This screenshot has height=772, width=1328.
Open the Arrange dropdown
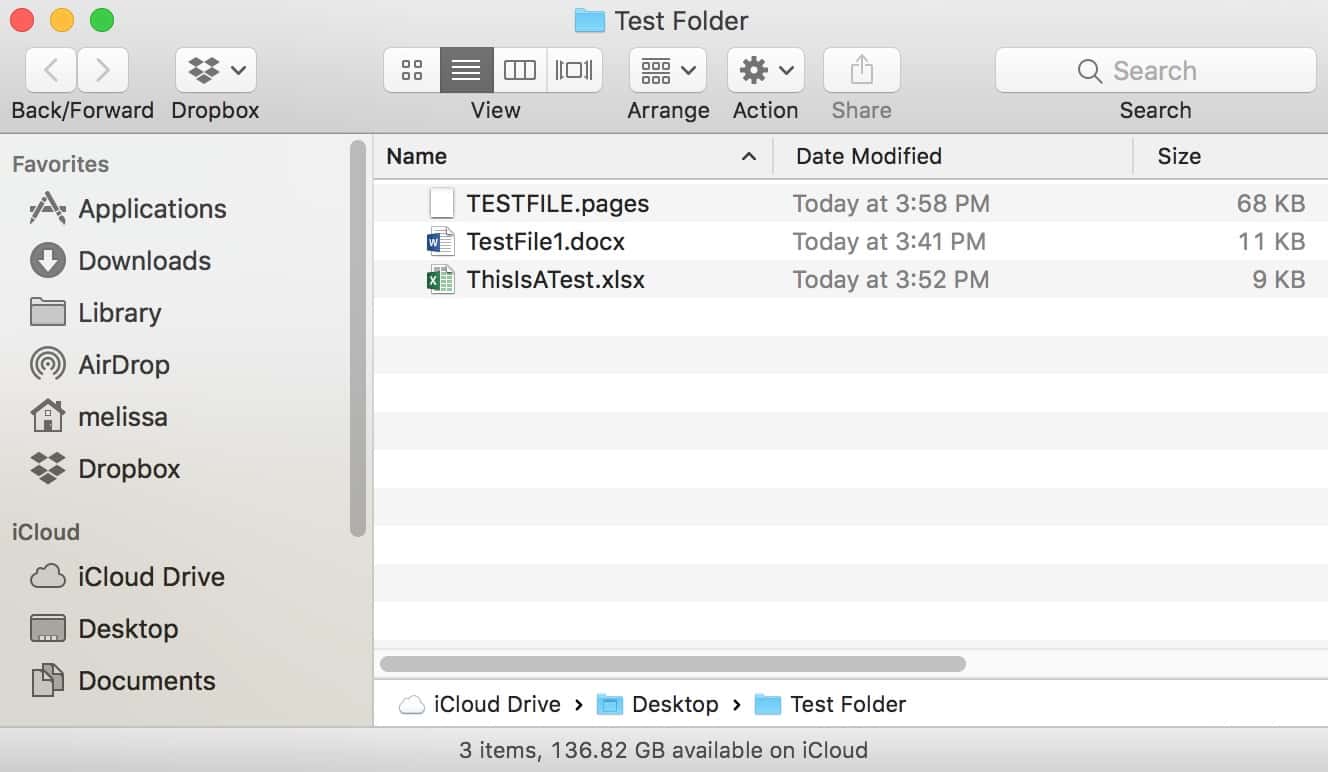coord(667,69)
